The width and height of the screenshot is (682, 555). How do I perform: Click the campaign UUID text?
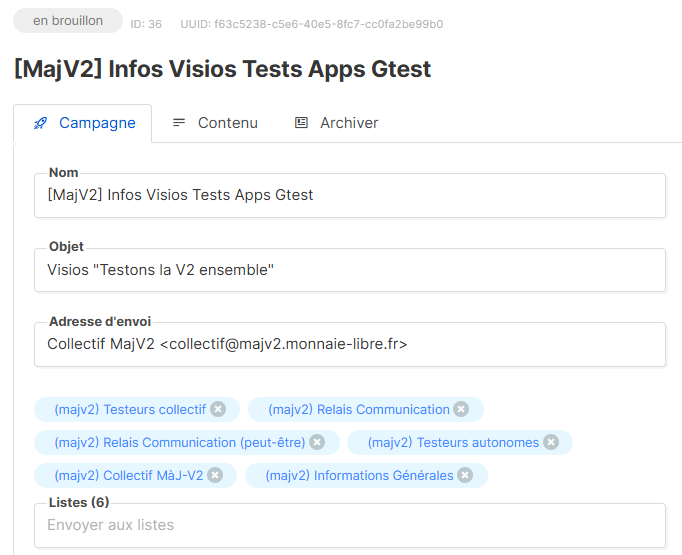point(311,23)
